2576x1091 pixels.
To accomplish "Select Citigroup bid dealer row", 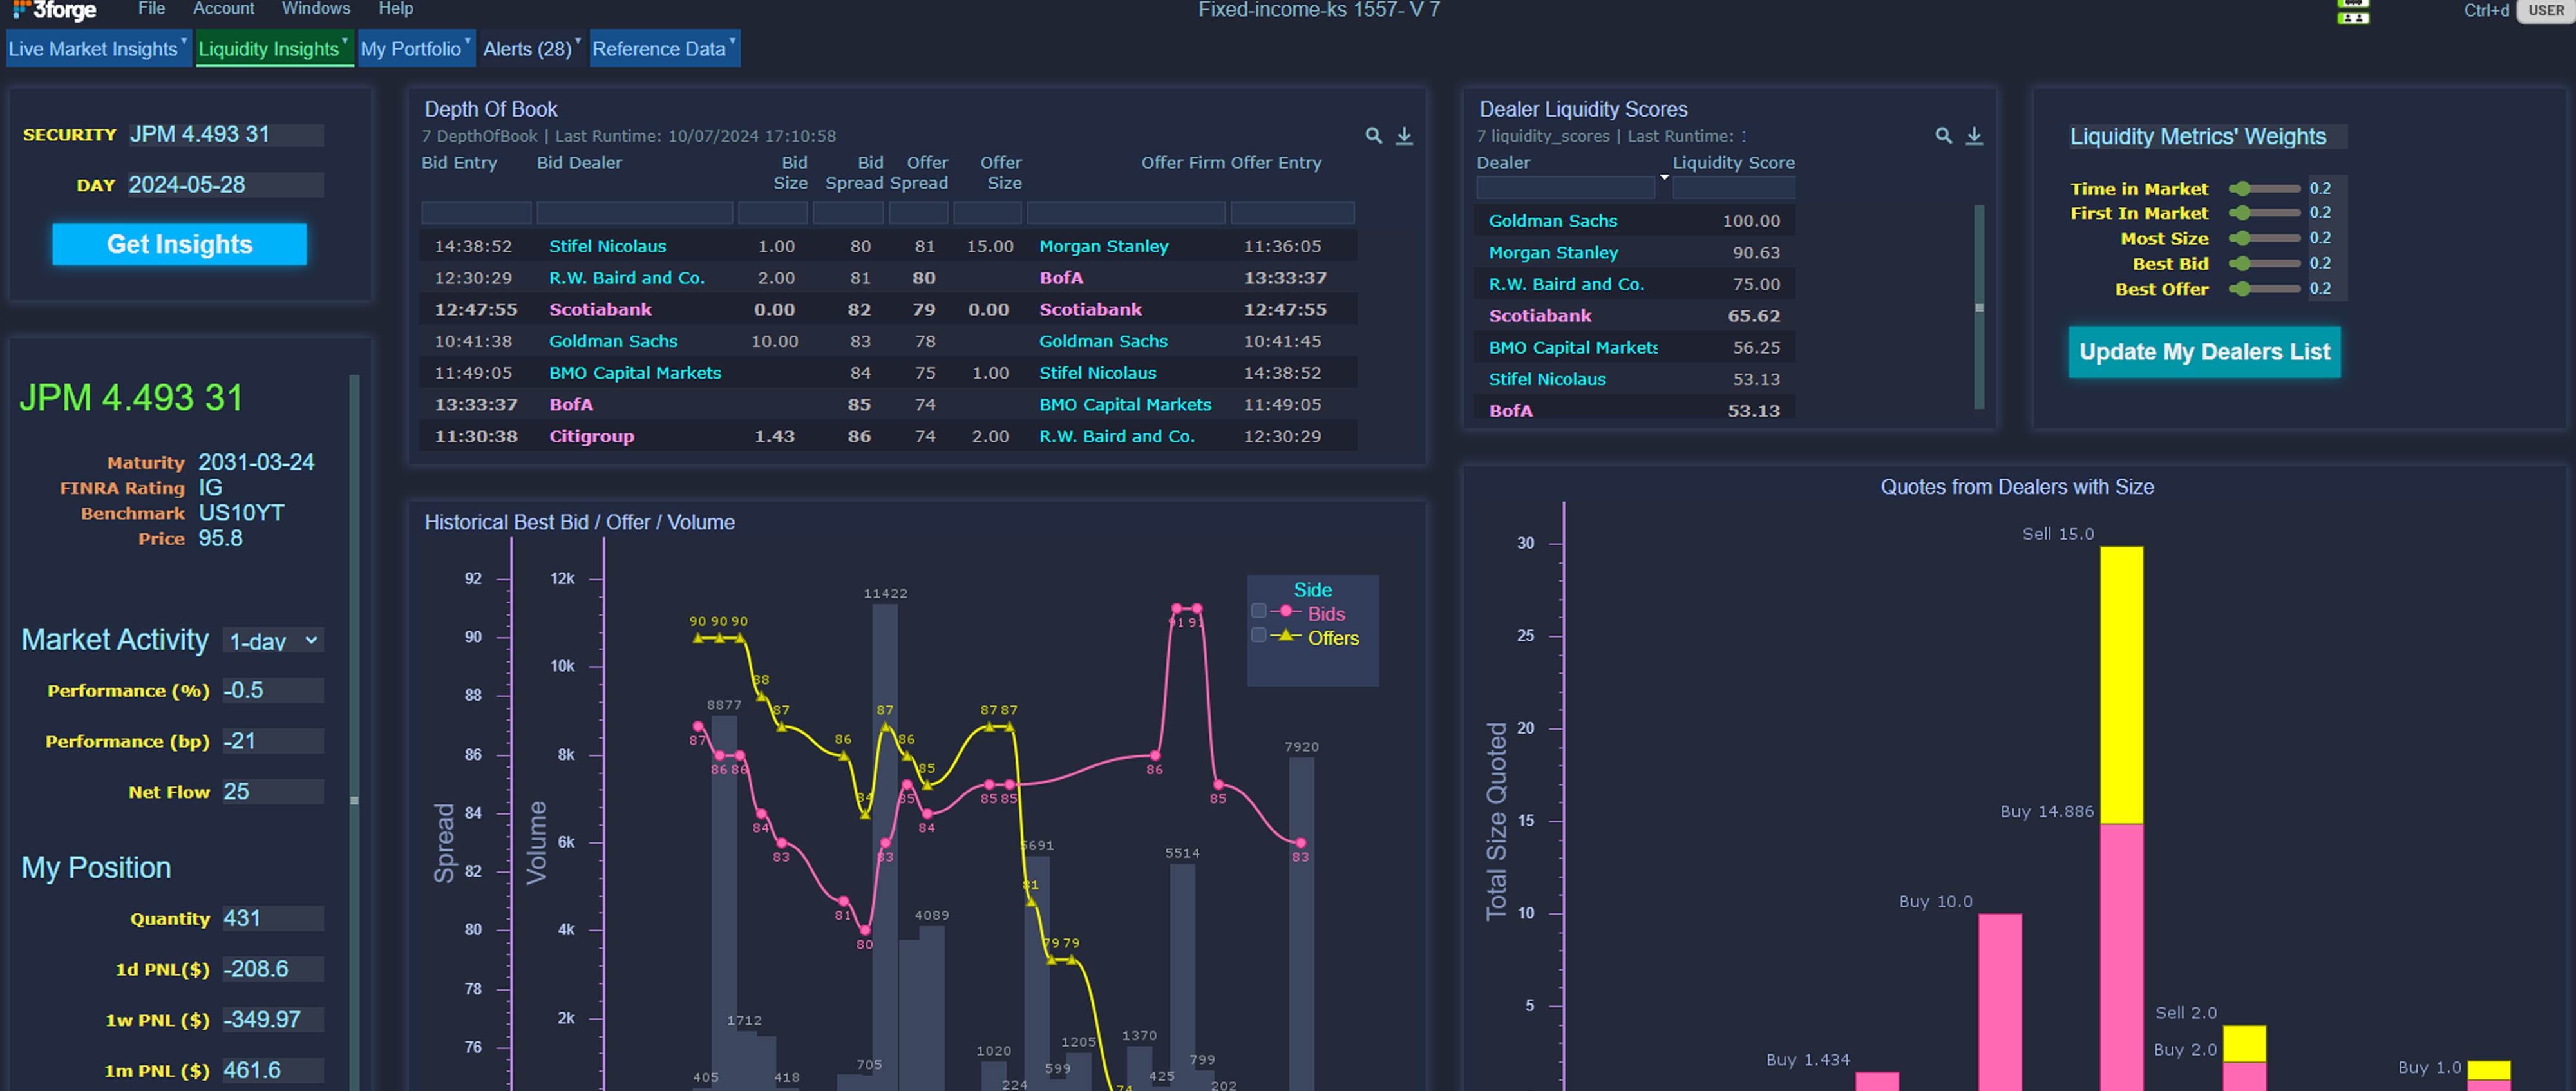I will click(x=887, y=437).
